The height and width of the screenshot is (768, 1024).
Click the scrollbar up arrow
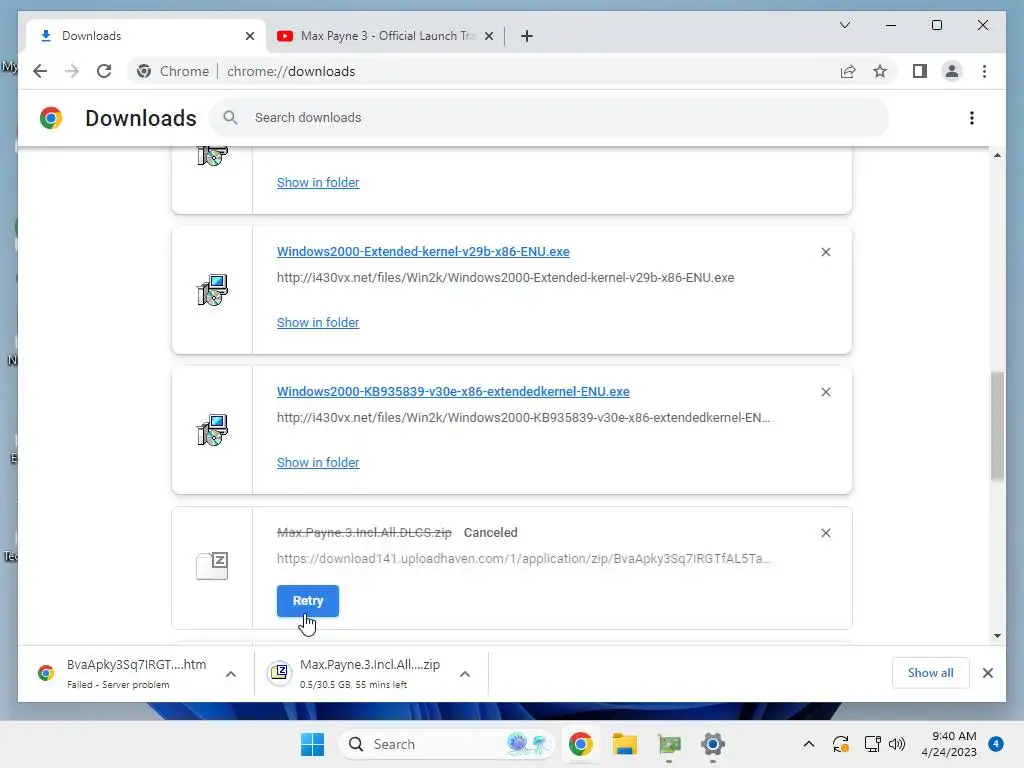point(997,155)
